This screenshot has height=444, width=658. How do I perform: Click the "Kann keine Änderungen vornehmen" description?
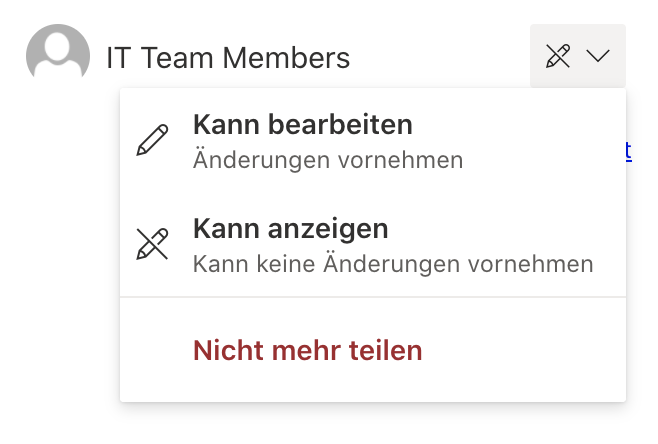(x=393, y=265)
